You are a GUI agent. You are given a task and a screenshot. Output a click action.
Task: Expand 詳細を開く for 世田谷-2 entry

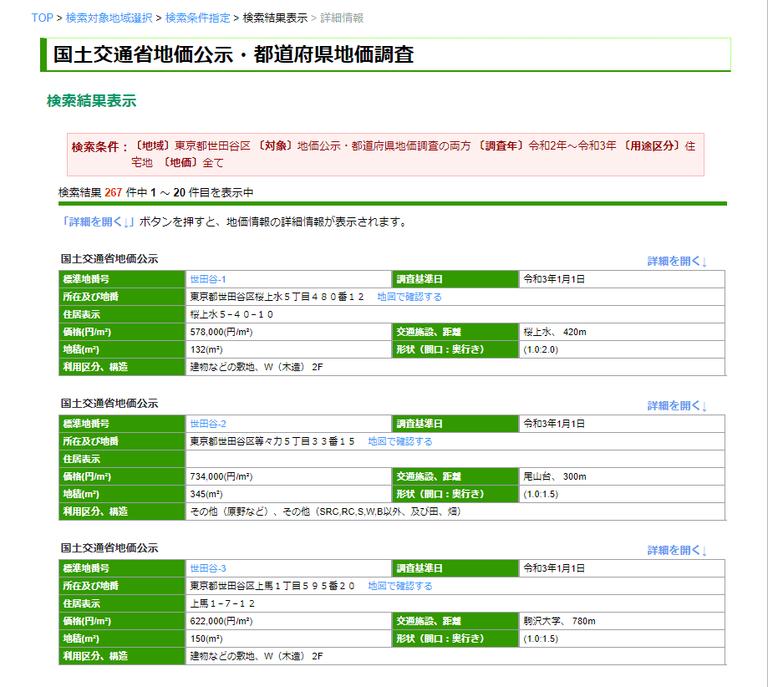coord(677,405)
